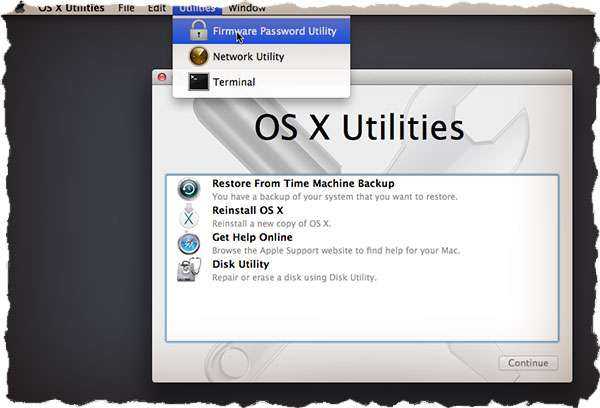Image resolution: width=600 pixels, height=408 pixels.
Task: Click the black Terminal icon
Action: tap(199, 82)
